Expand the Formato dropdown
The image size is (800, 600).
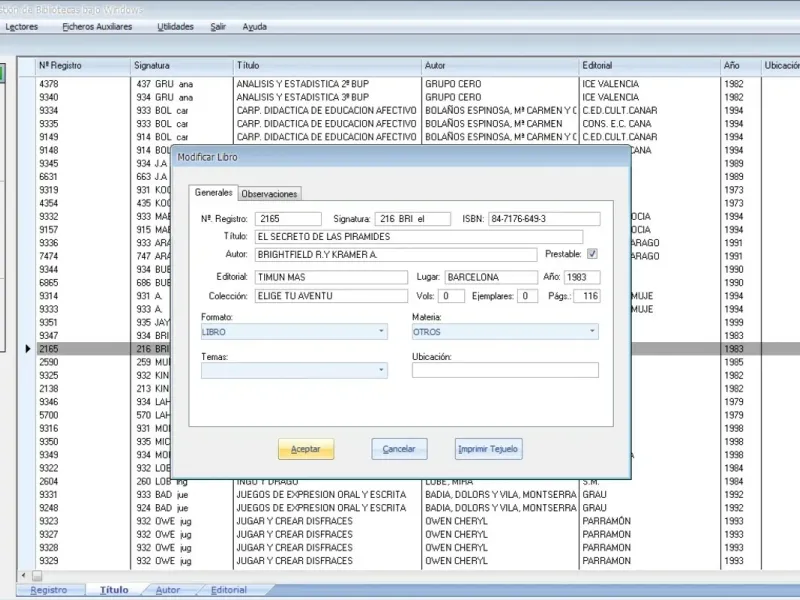click(x=381, y=331)
